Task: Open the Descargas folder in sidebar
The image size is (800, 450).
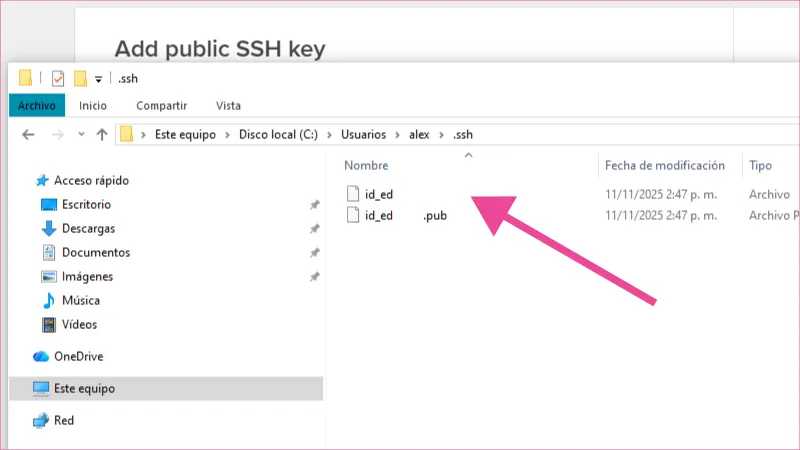Action: tap(90, 228)
